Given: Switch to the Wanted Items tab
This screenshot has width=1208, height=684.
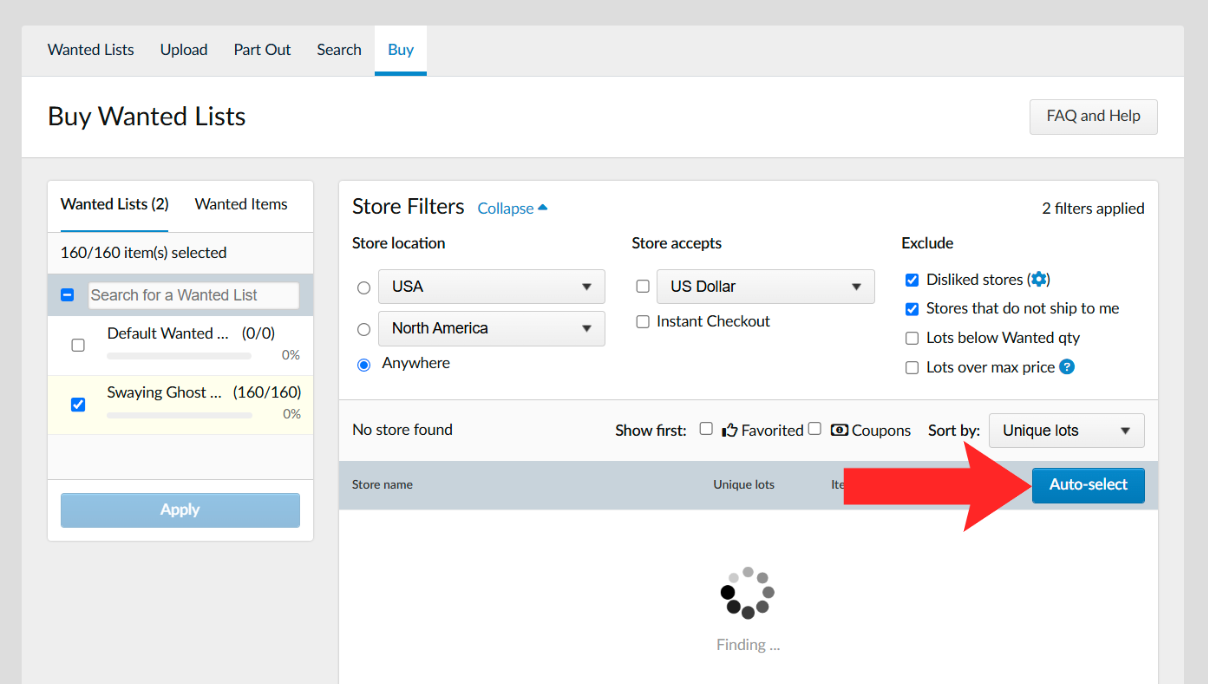Looking at the screenshot, I should (241, 204).
